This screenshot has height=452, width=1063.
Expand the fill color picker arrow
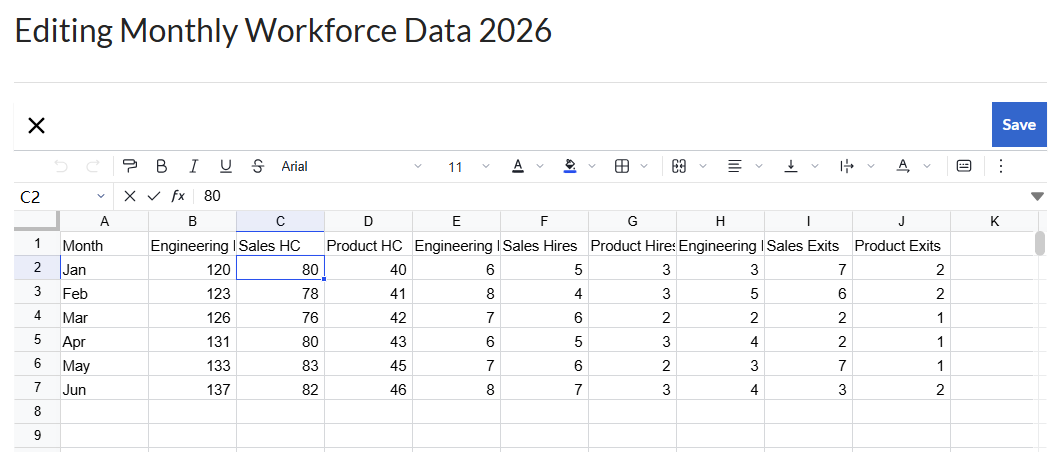pos(592,166)
